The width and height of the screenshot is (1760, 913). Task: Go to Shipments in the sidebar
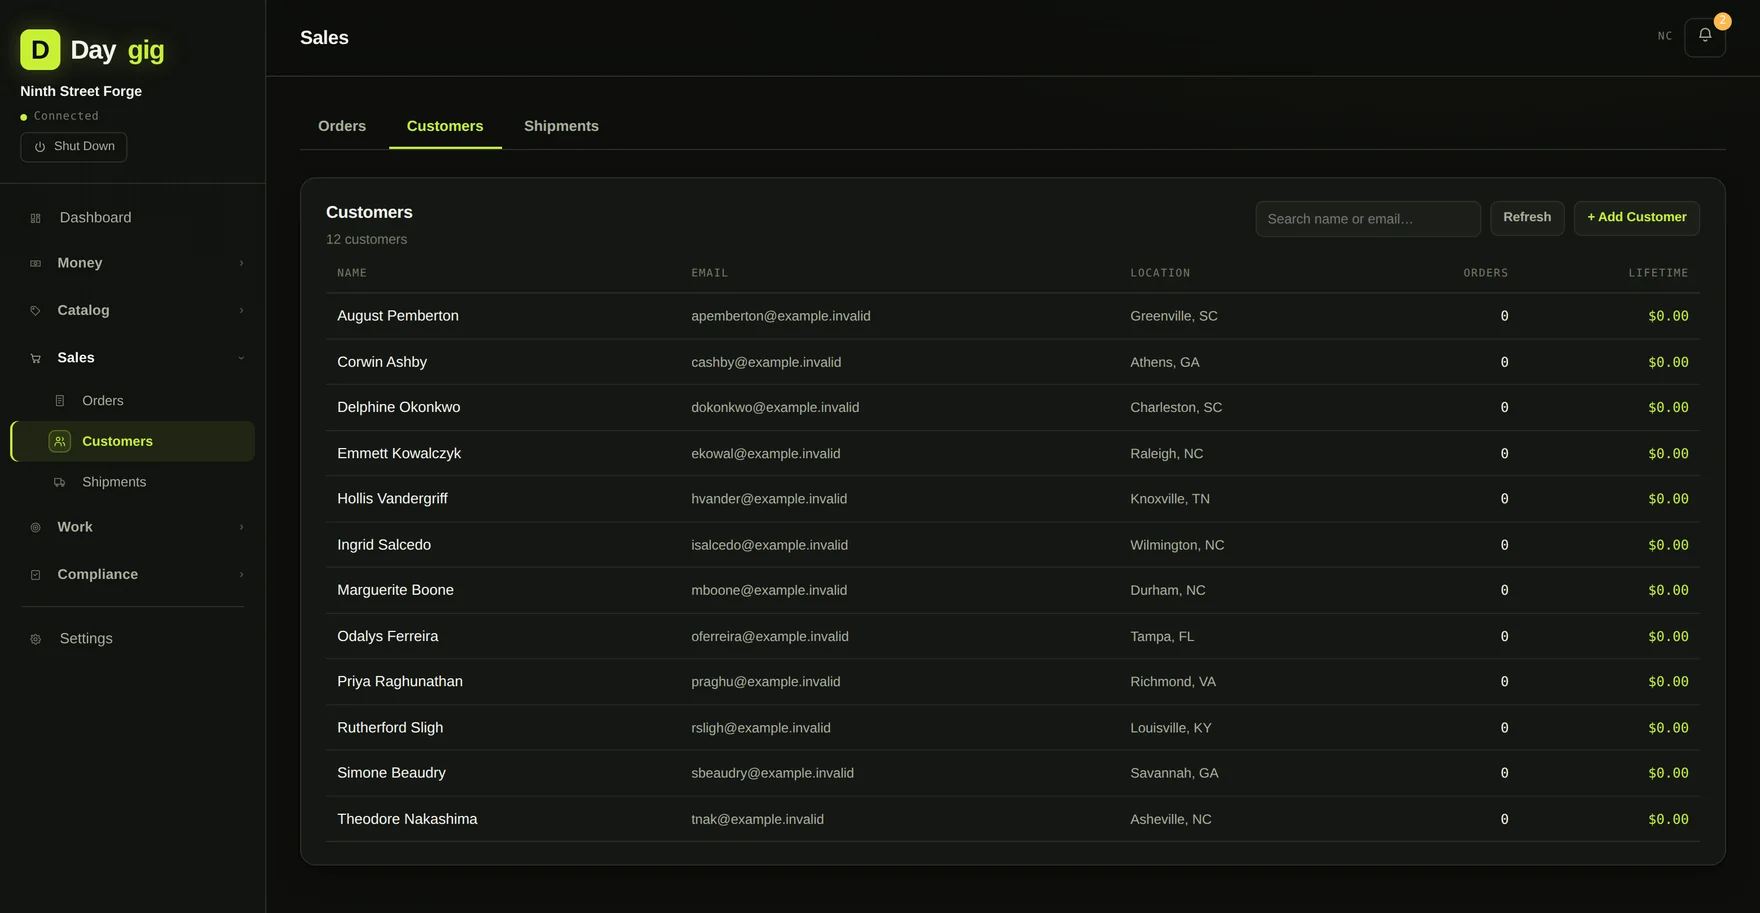coord(133,482)
